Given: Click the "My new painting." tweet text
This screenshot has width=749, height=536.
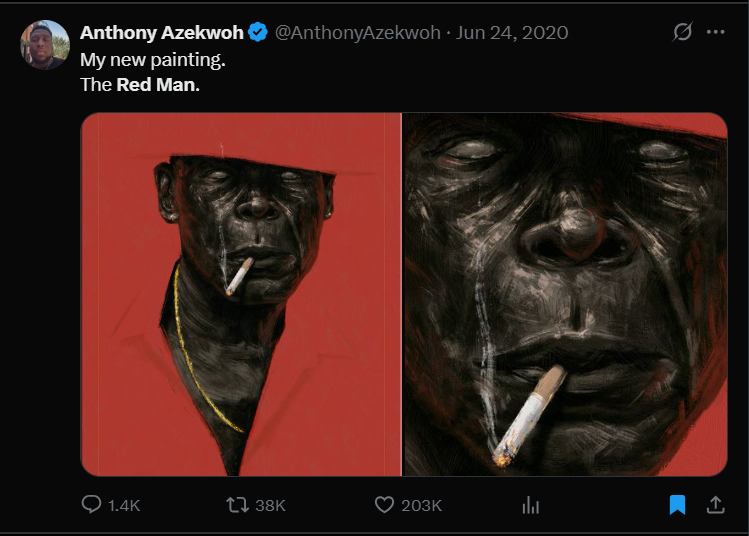Looking at the screenshot, I should 152,60.
